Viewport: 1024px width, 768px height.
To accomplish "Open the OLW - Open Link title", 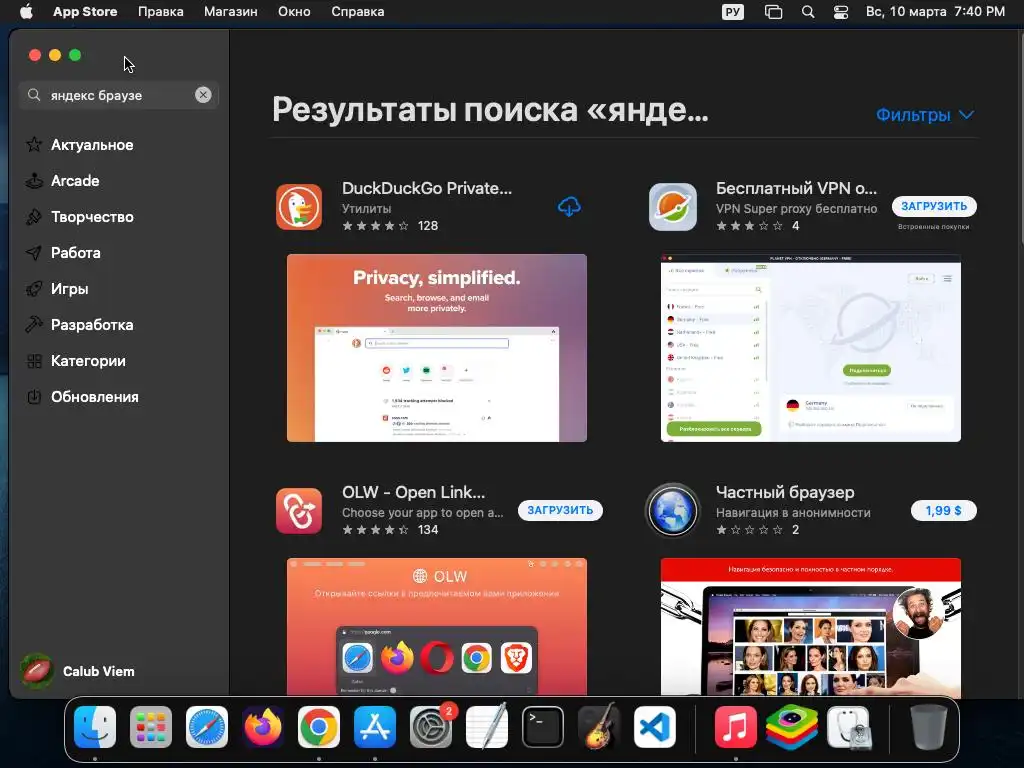I will tap(413, 492).
